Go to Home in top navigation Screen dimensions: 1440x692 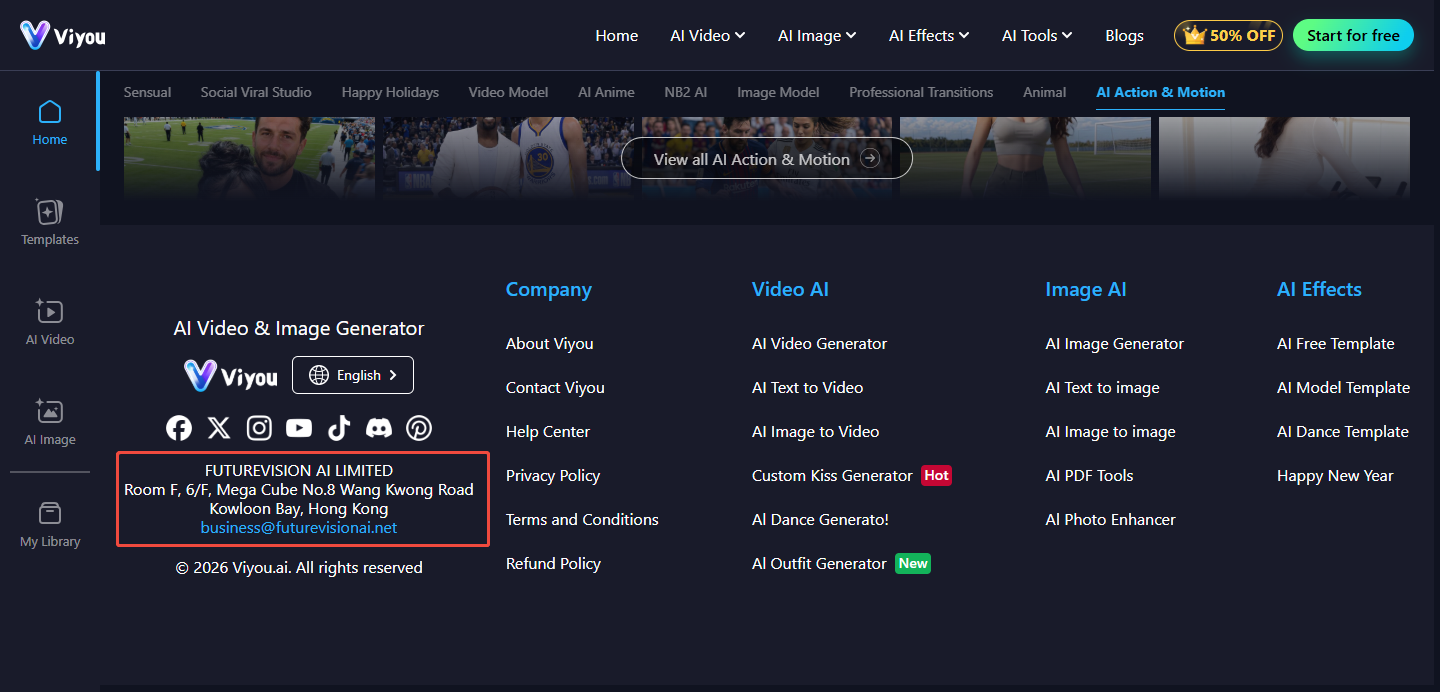(x=617, y=35)
